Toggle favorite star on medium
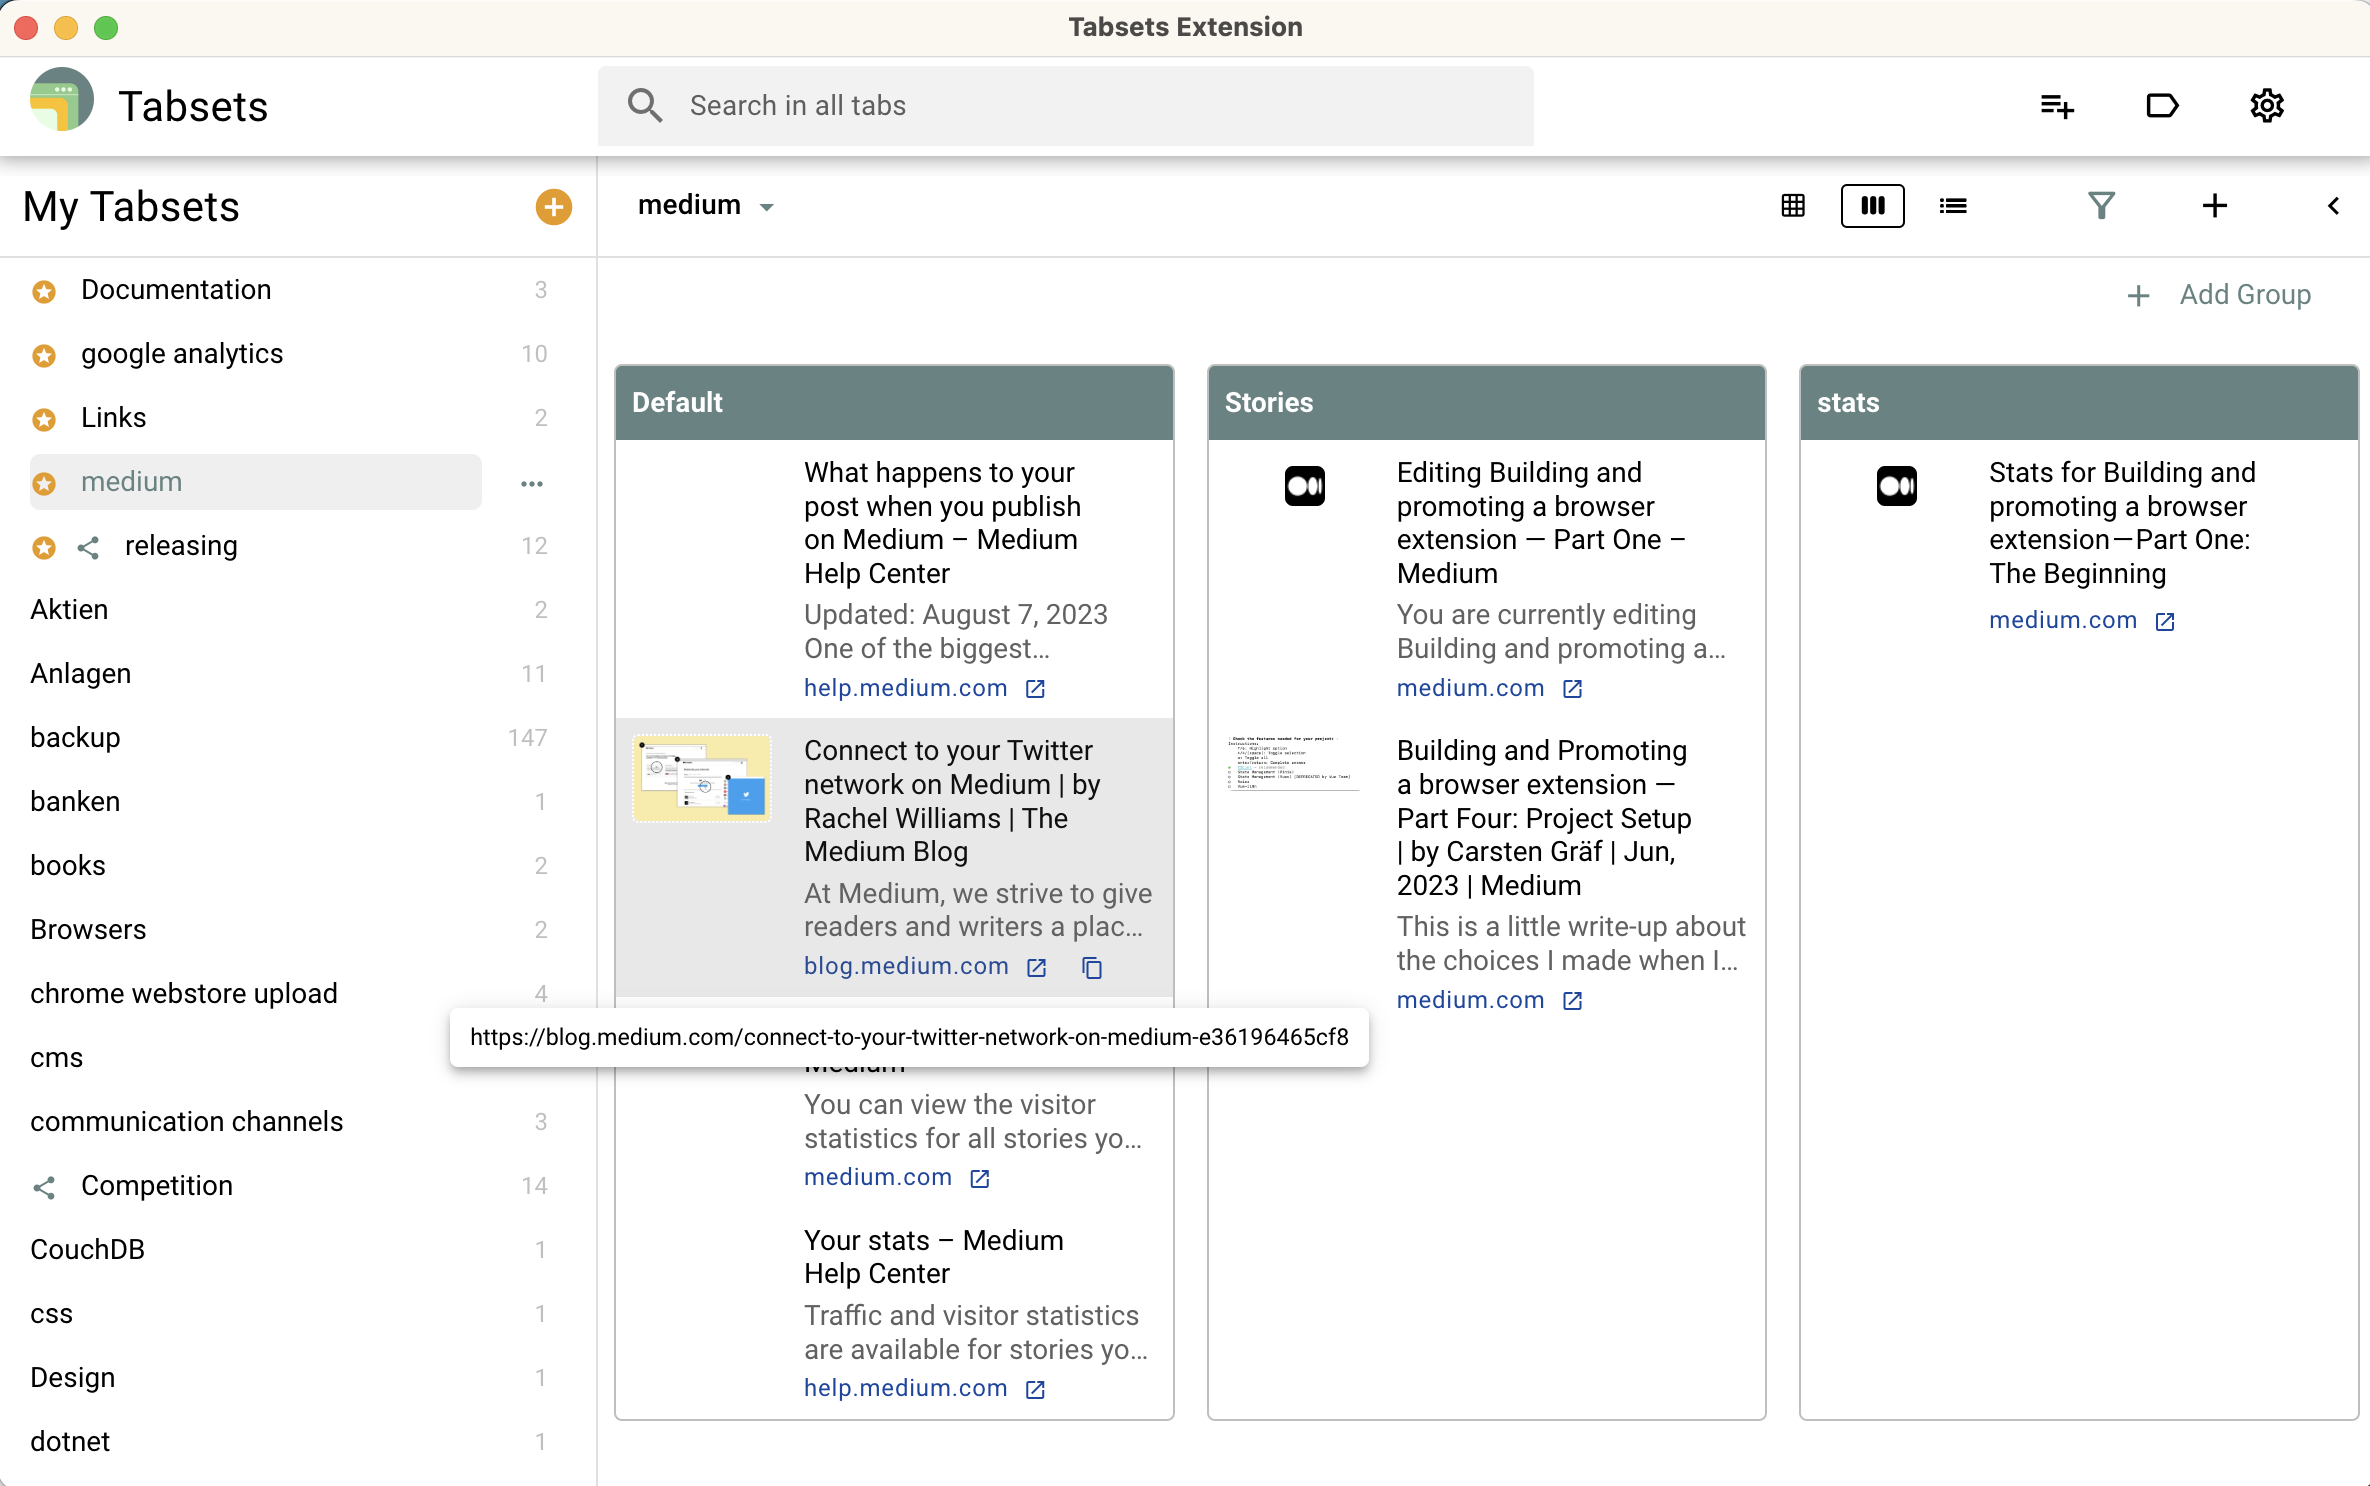Screen dimensions: 2370x1486 [x=44, y=483]
